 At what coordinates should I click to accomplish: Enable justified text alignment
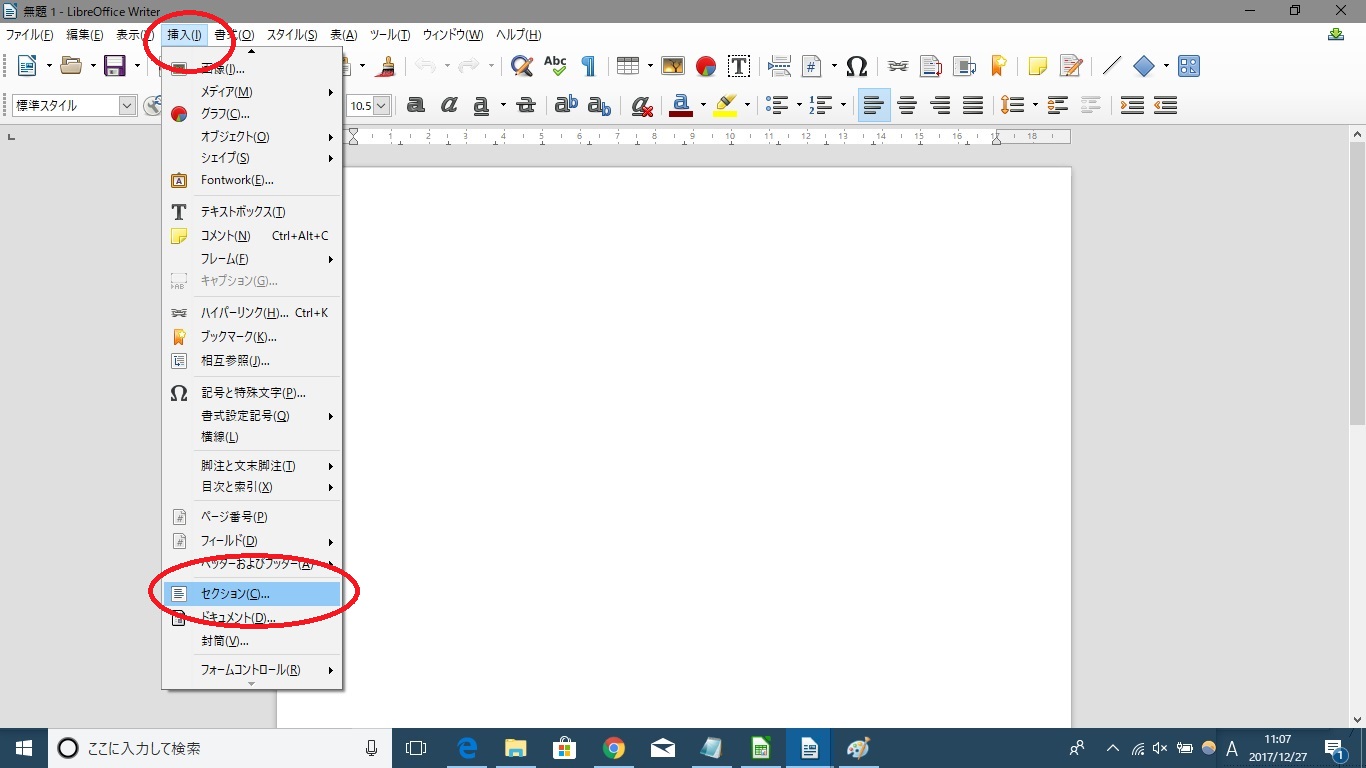tap(973, 105)
